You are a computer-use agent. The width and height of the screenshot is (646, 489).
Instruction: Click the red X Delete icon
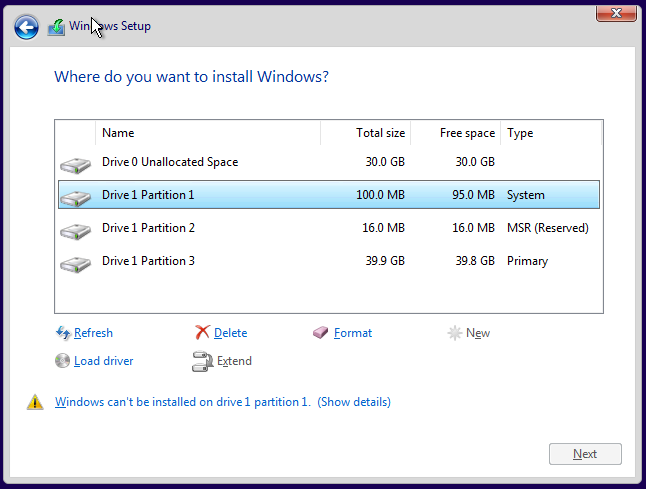point(202,332)
